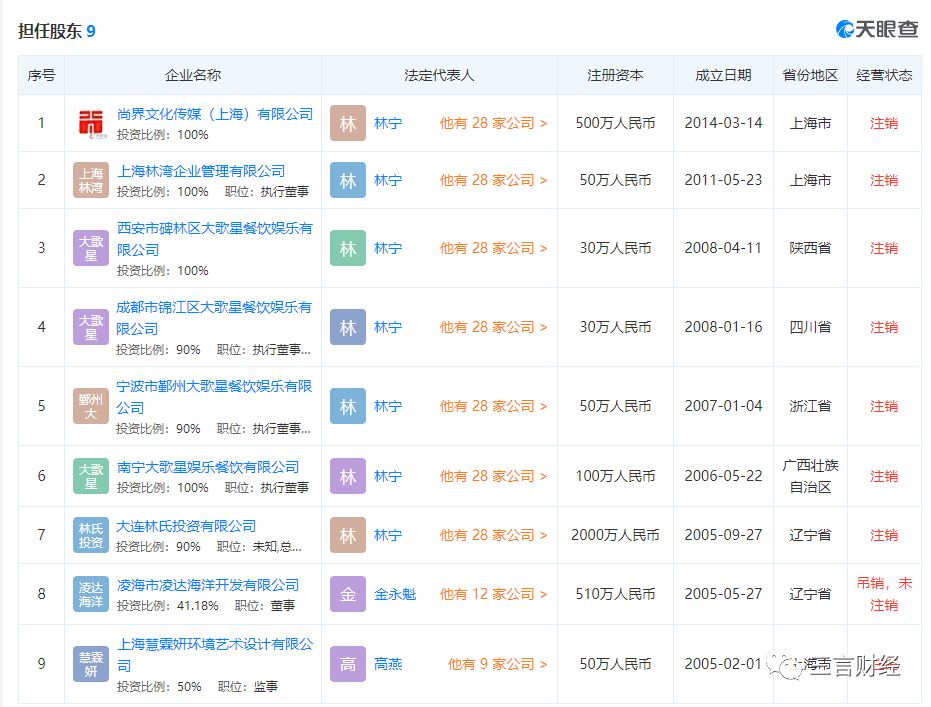The image size is (931, 707).
Task: Click the purple 林 avatar in row 6
Action: click(348, 476)
